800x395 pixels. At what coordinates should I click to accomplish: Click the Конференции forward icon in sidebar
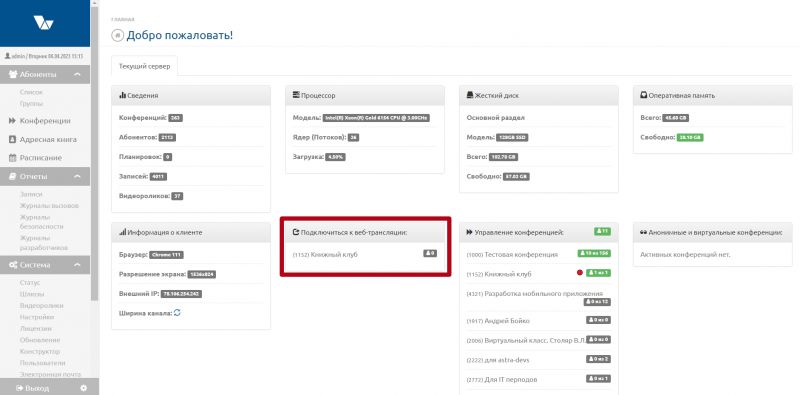[13, 121]
